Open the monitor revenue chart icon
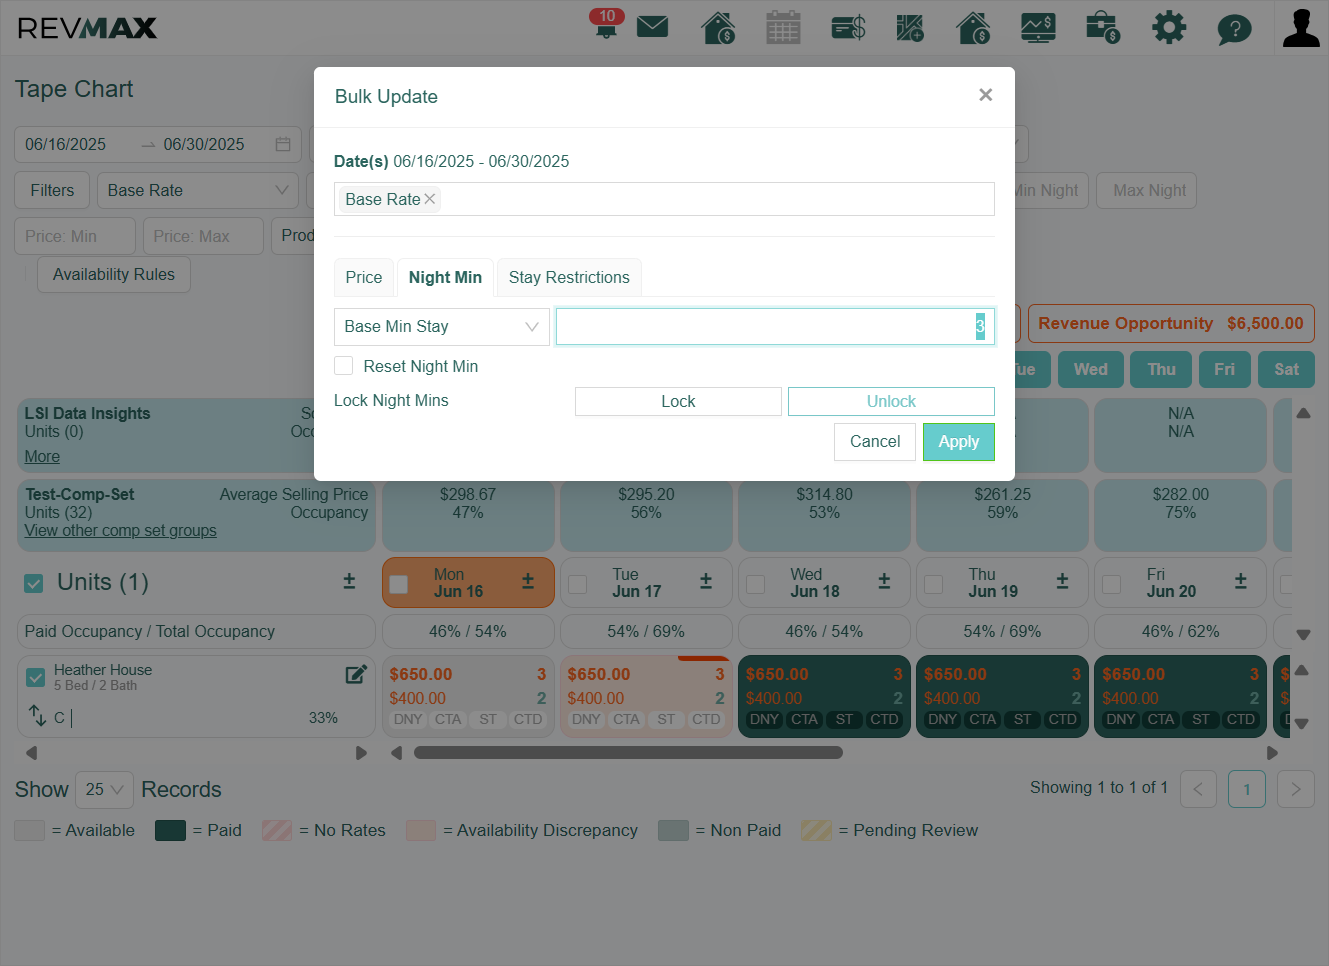 (x=1038, y=27)
